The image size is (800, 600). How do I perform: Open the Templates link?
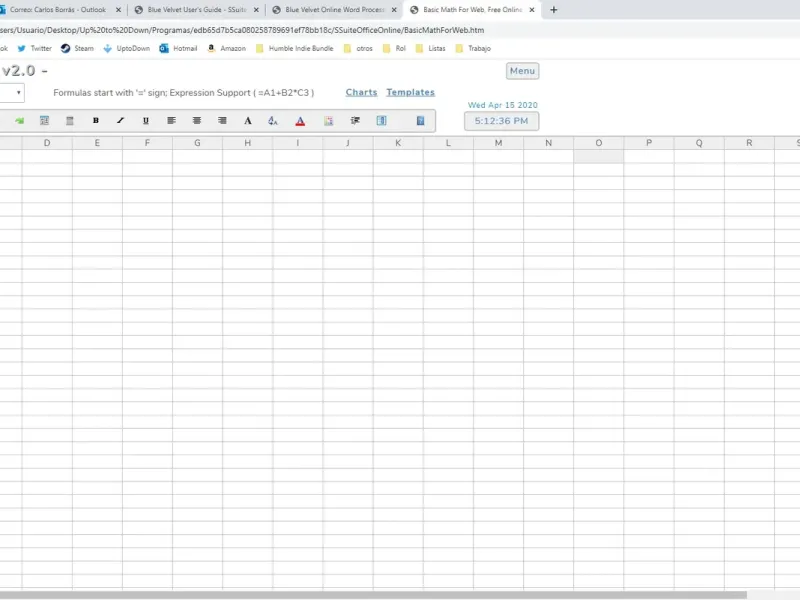[x=410, y=92]
